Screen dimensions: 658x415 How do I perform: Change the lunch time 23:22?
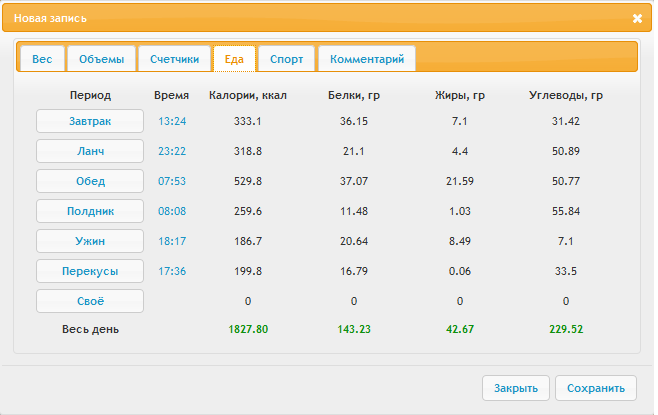(172, 151)
